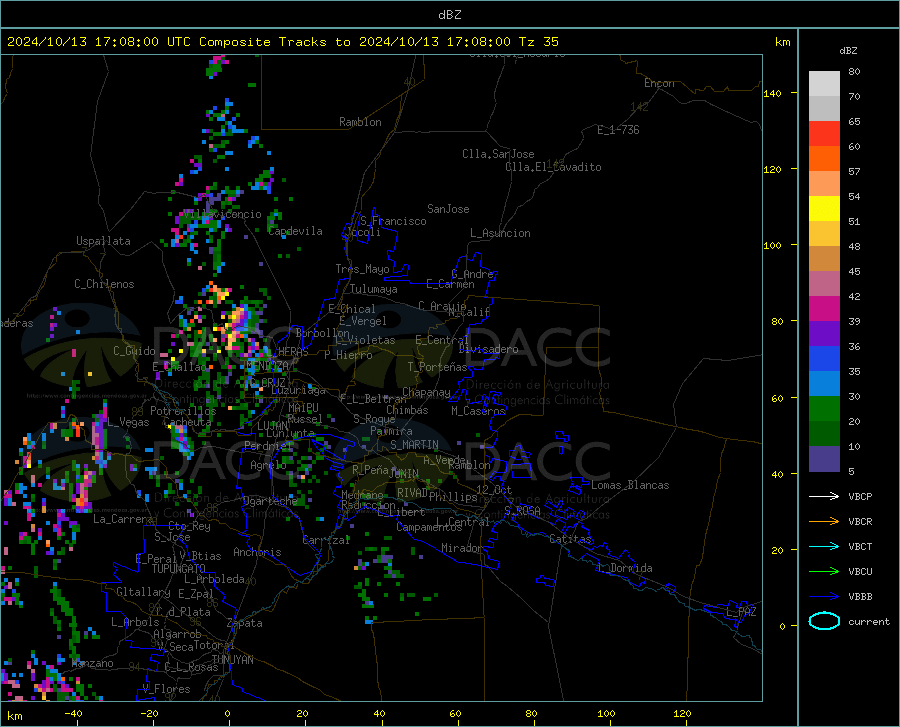This screenshot has height=727, width=900.
Task: Click the 'C_Chilenos' map label
Action: (104, 284)
